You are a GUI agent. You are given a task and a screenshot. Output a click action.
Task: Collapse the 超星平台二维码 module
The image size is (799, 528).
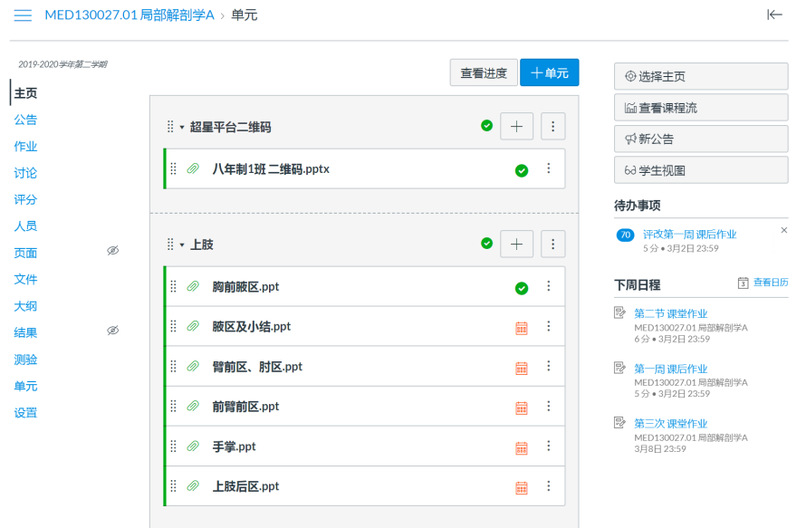click(x=182, y=127)
